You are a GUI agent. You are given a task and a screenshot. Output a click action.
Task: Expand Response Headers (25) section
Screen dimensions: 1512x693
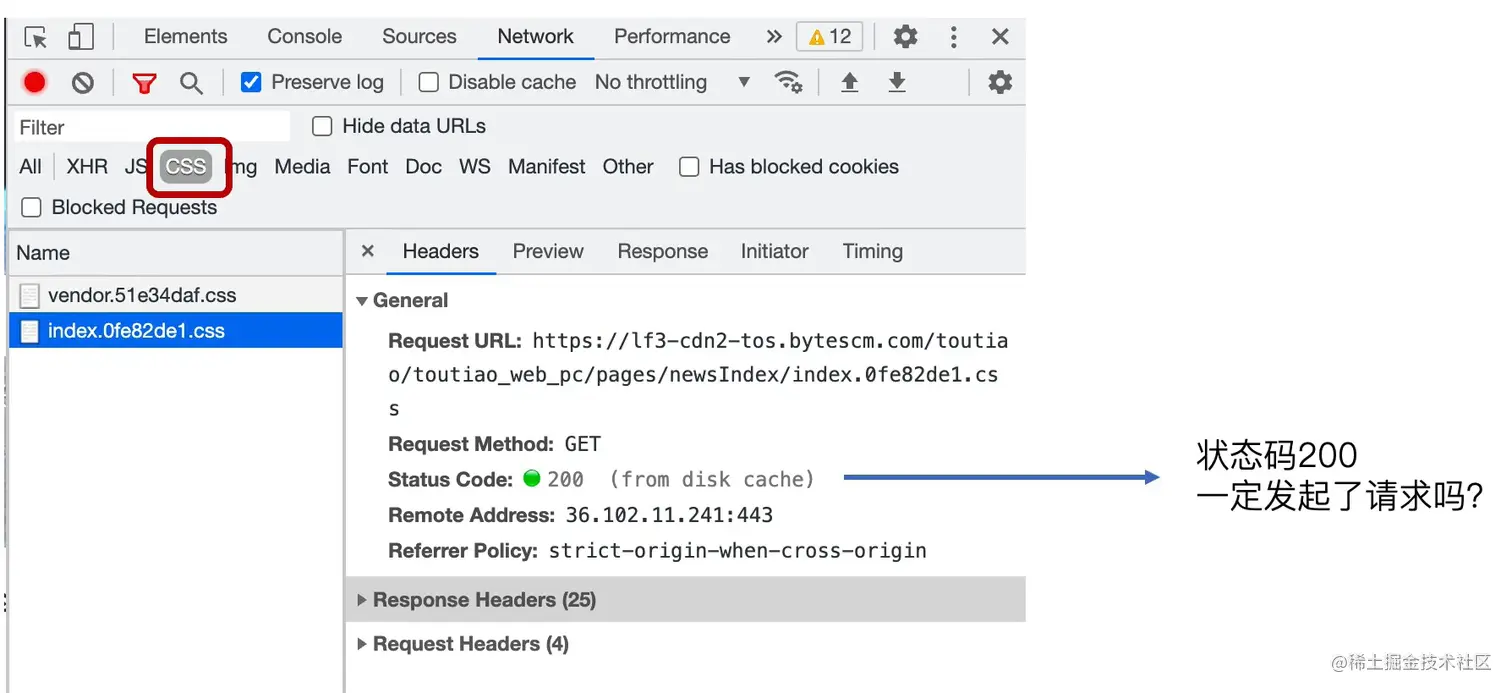[x=484, y=600]
